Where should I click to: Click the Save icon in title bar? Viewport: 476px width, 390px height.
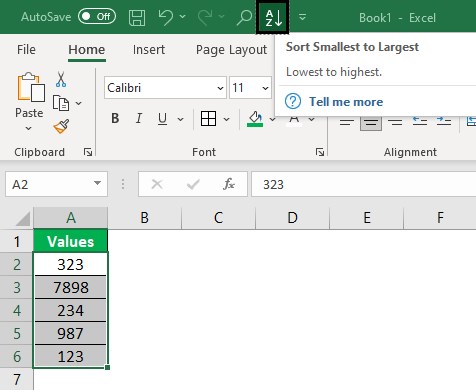point(137,18)
